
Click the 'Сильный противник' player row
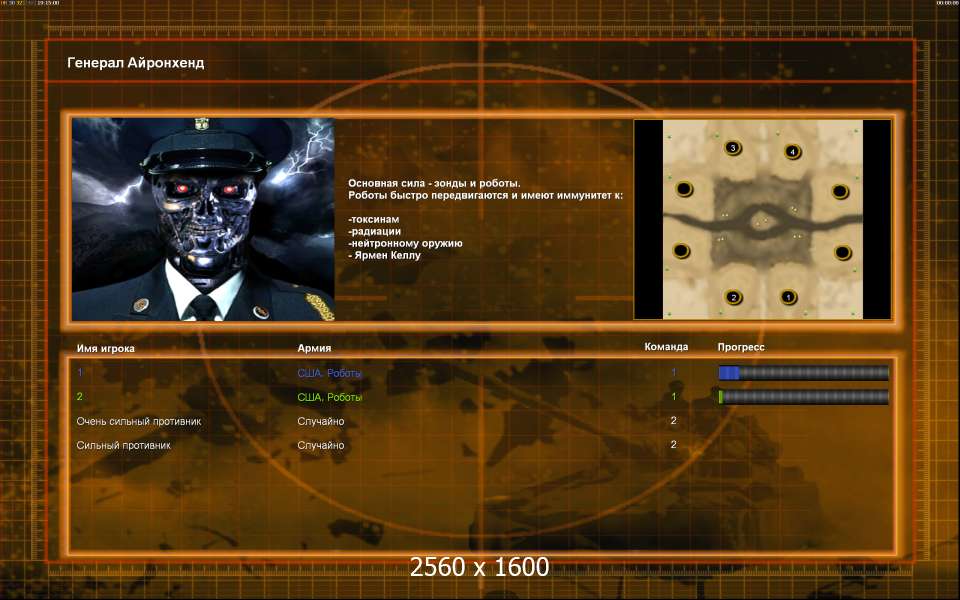124,445
